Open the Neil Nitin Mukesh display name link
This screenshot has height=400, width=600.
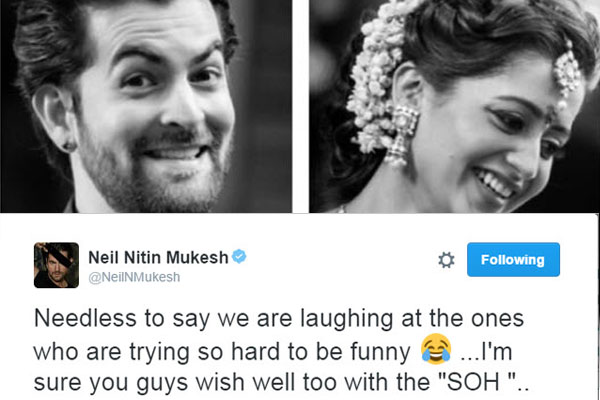click(x=158, y=257)
